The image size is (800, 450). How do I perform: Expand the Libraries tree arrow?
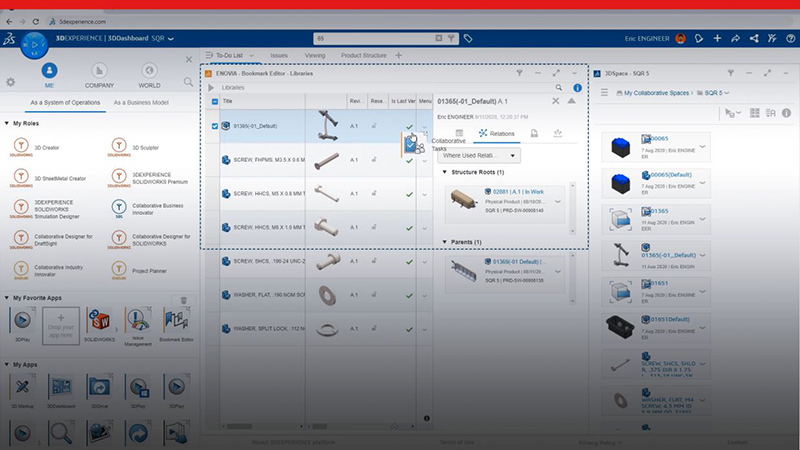click(x=211, y=88)
